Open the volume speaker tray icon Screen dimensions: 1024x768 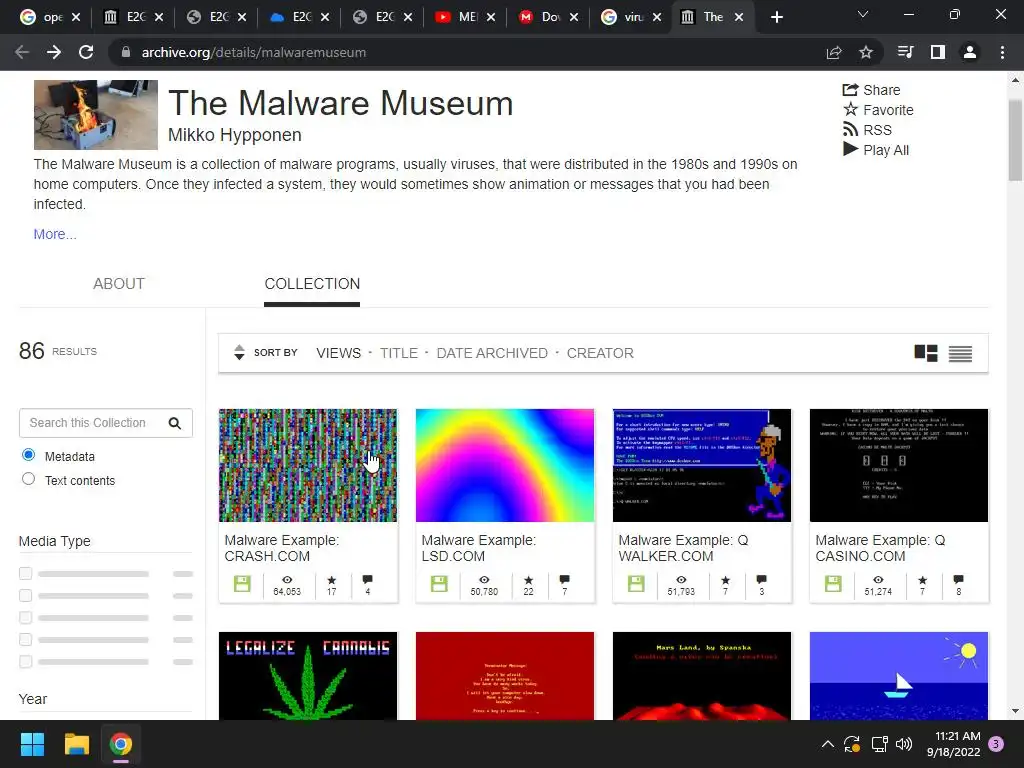(904, 744)
